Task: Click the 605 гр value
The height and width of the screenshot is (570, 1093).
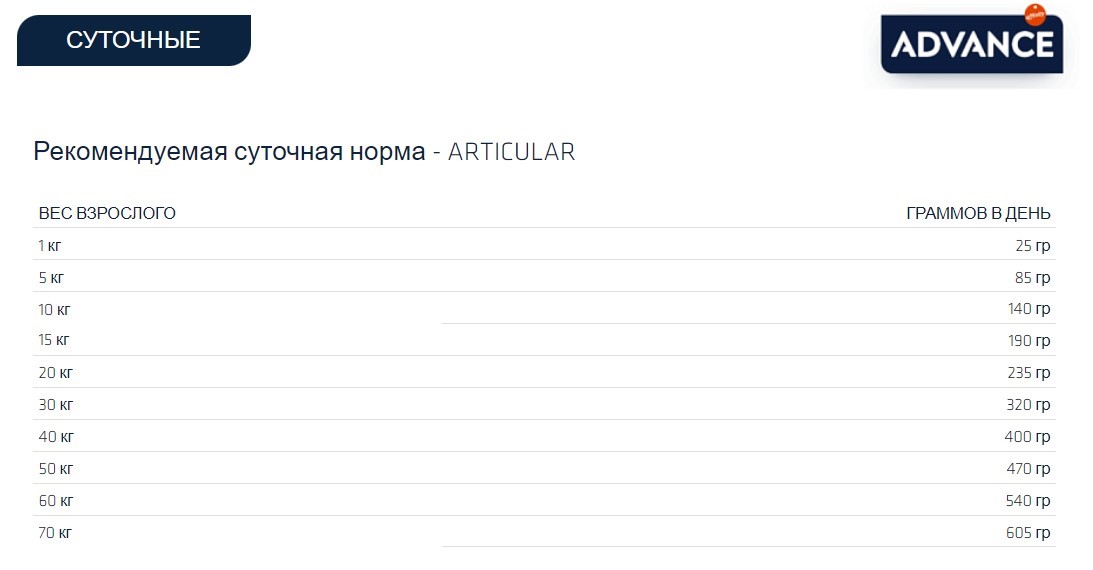Action: (1028, 533)
